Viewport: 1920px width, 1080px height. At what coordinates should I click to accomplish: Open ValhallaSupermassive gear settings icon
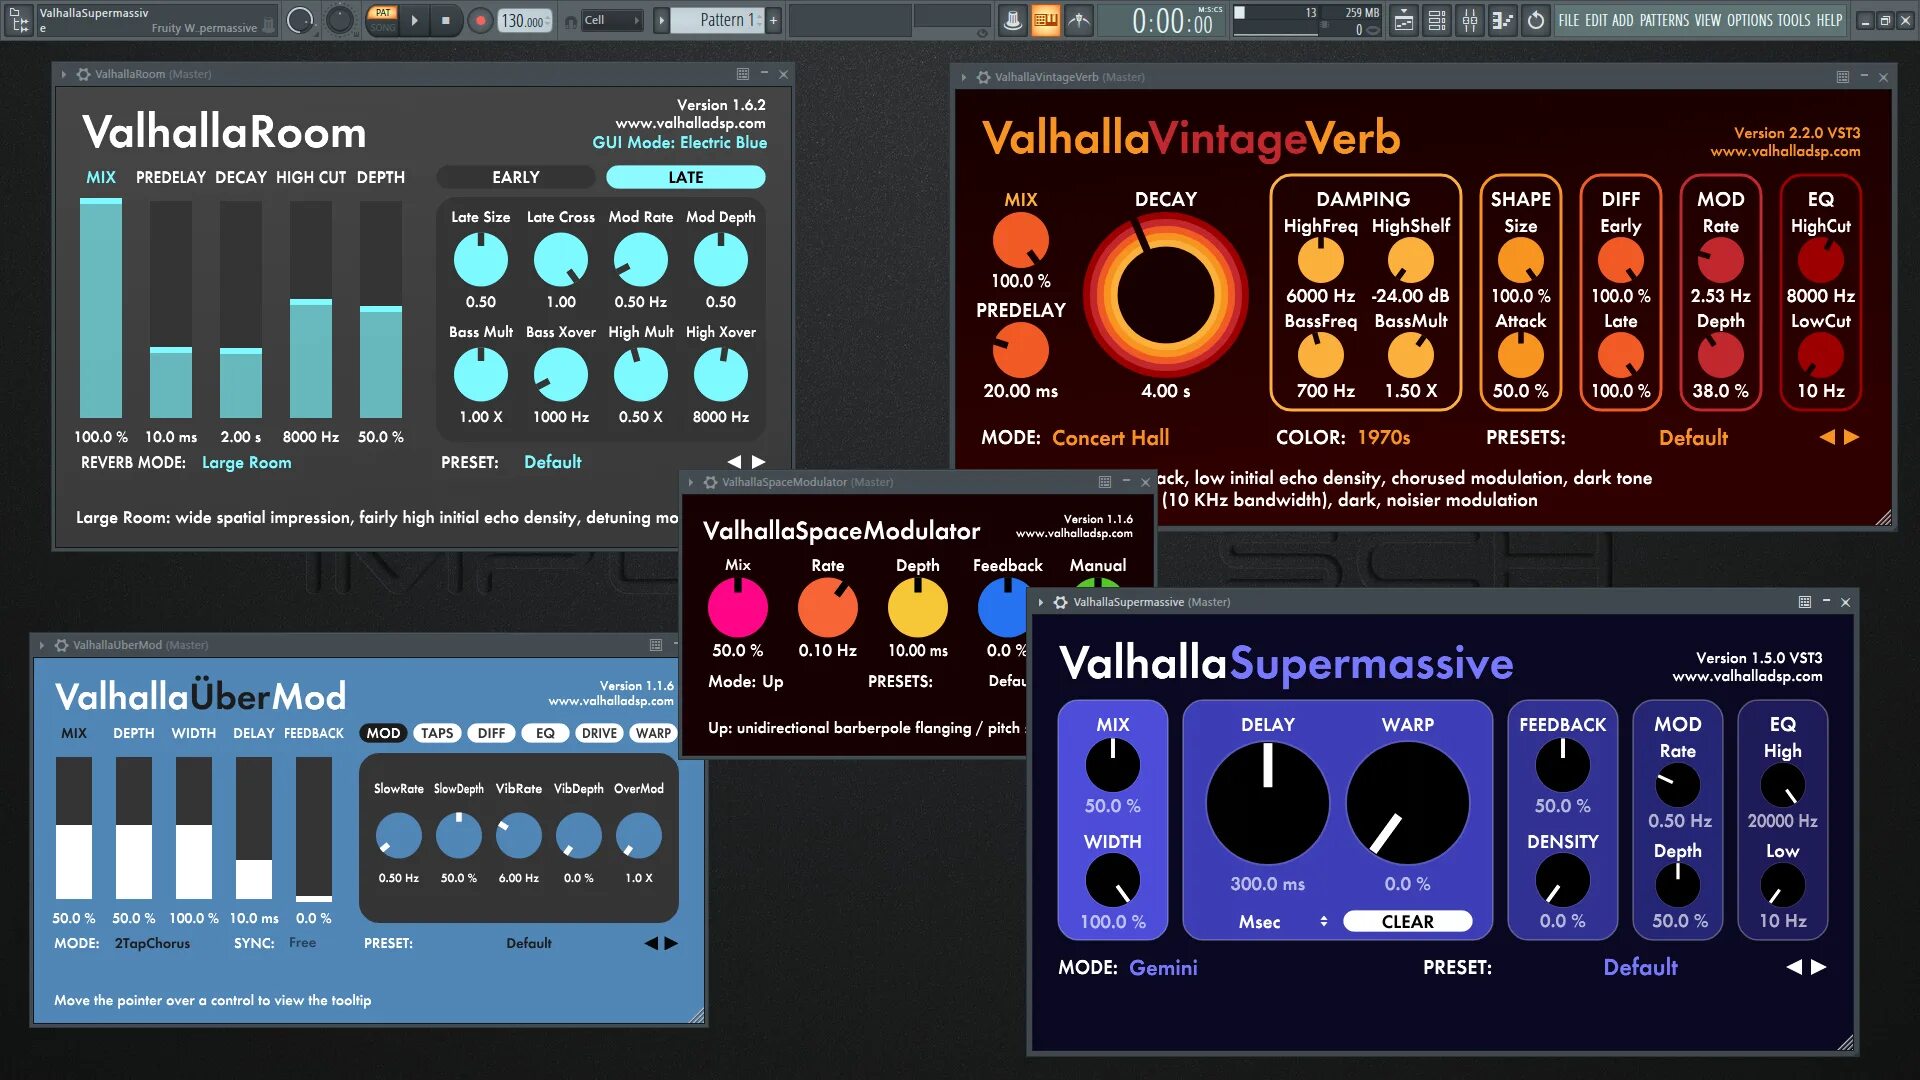(1061, 602)
